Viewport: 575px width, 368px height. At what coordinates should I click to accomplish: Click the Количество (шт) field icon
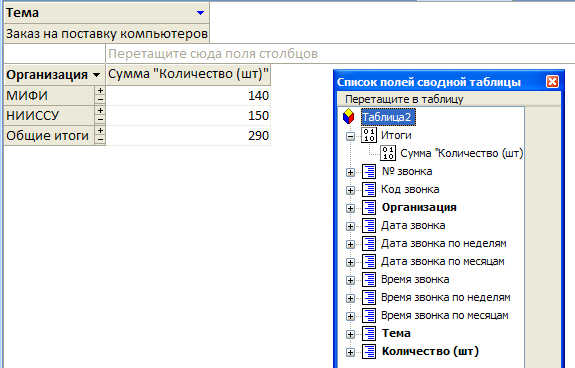tap(369, 351)
